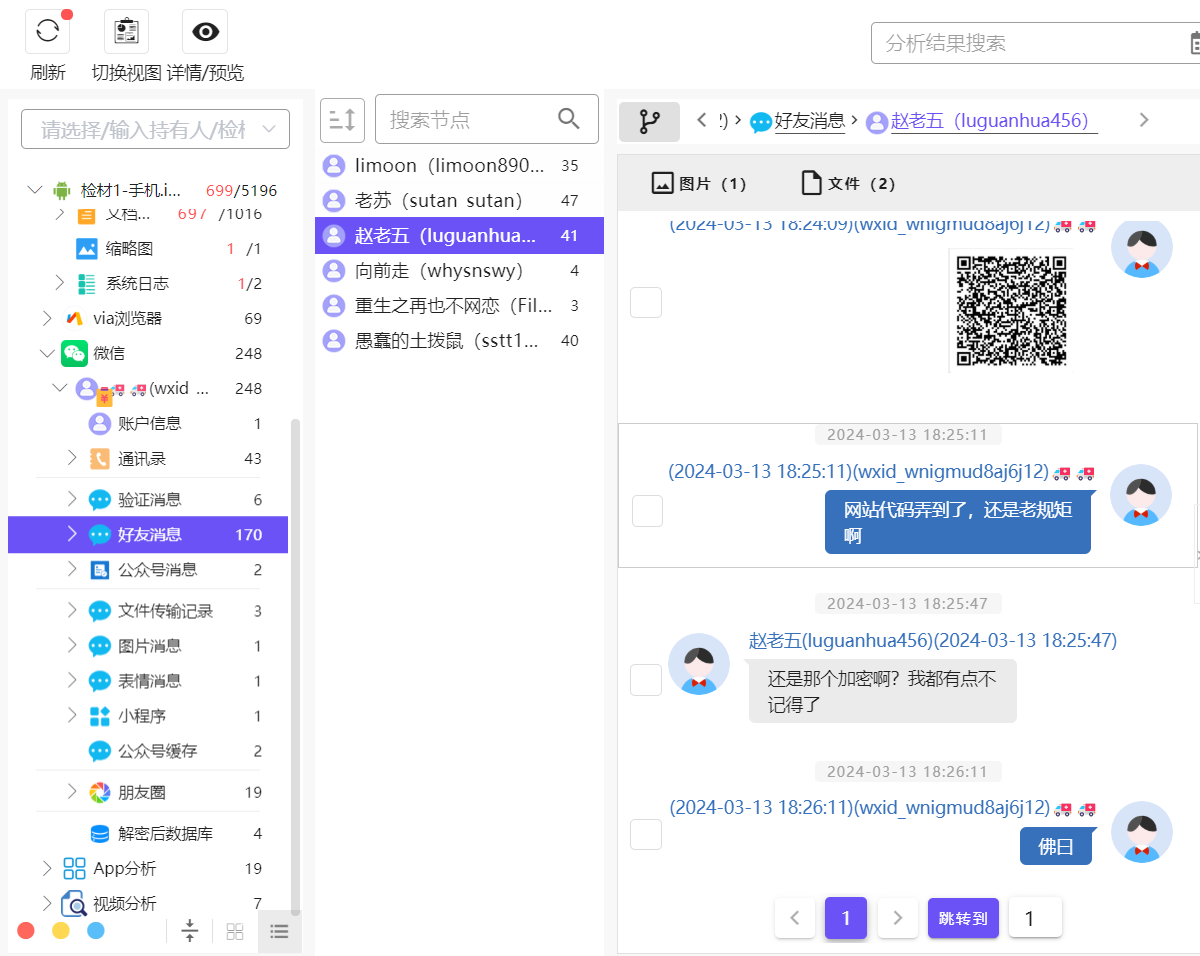Select 账户信息 tree item
The width and height of the screenshot is (1200, 956).
pyautogui.click(x=150, y=423)
